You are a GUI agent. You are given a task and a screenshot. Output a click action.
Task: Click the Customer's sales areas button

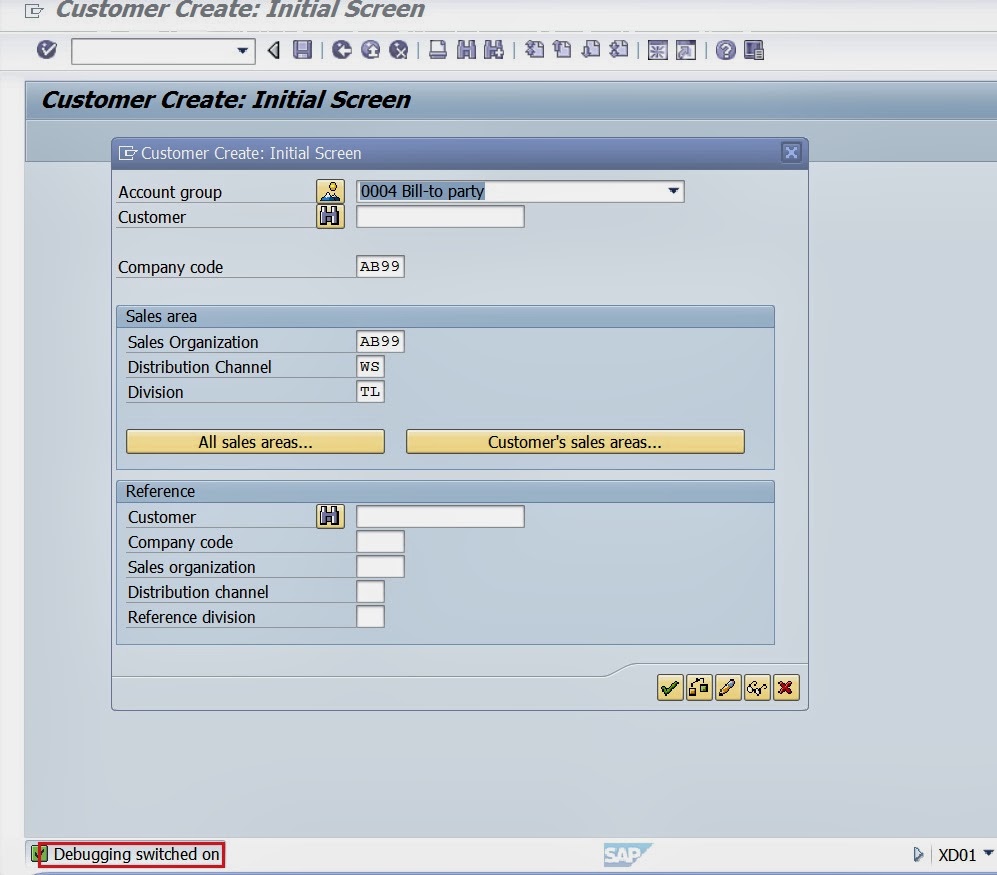click(x=575, y=442)
